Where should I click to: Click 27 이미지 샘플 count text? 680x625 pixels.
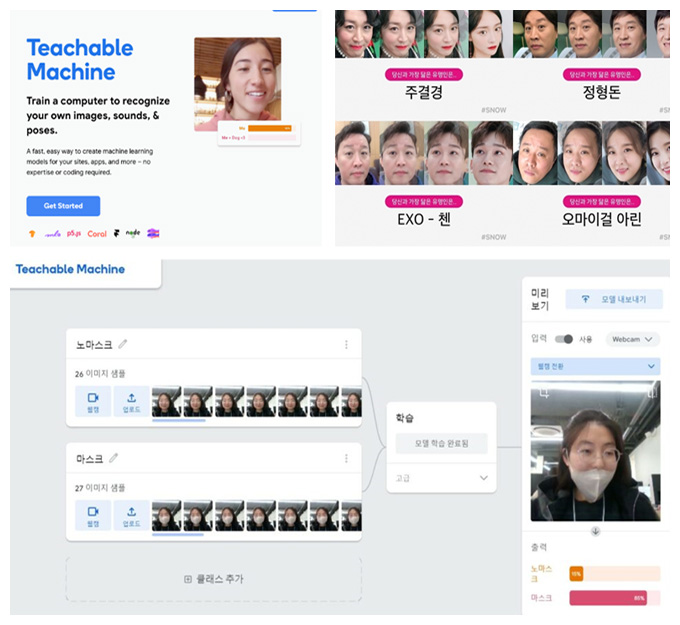[100, 488]
